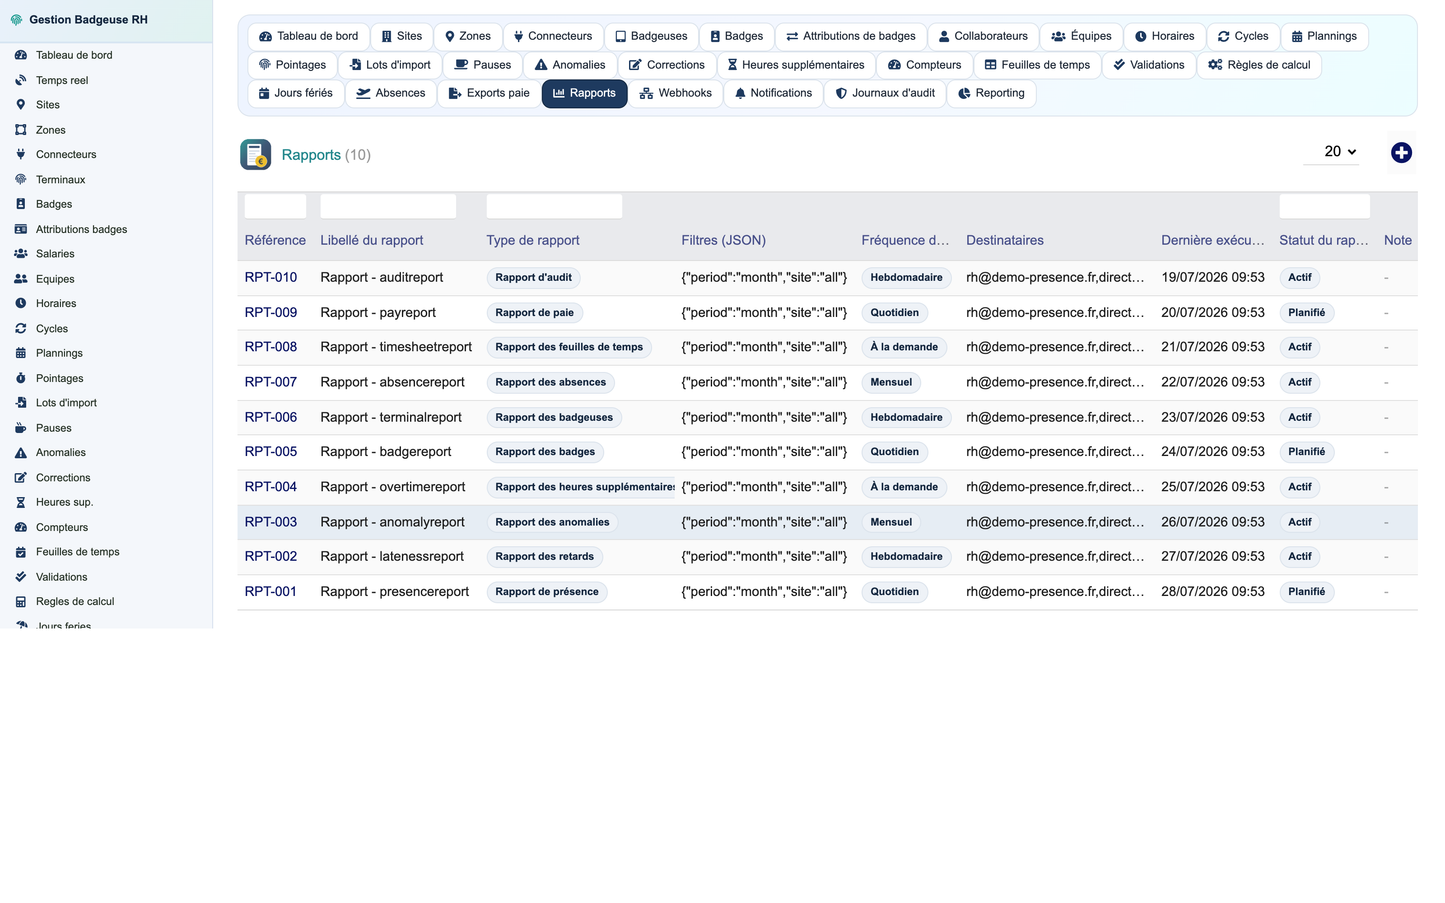The height and width of the screenshot is (903, 1445).
Task: Click the Rapports page header icon
Action: (256, 154)
